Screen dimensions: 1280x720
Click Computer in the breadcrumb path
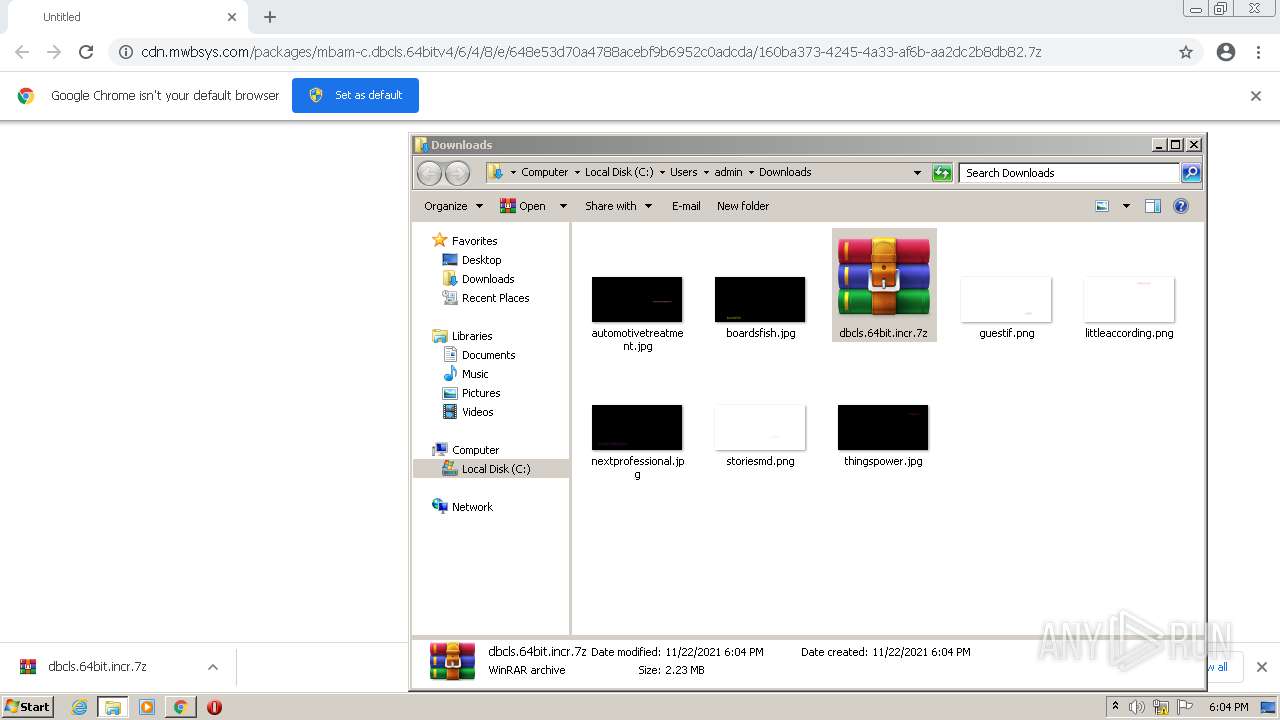pyautogui.click(x=544, y=172)
